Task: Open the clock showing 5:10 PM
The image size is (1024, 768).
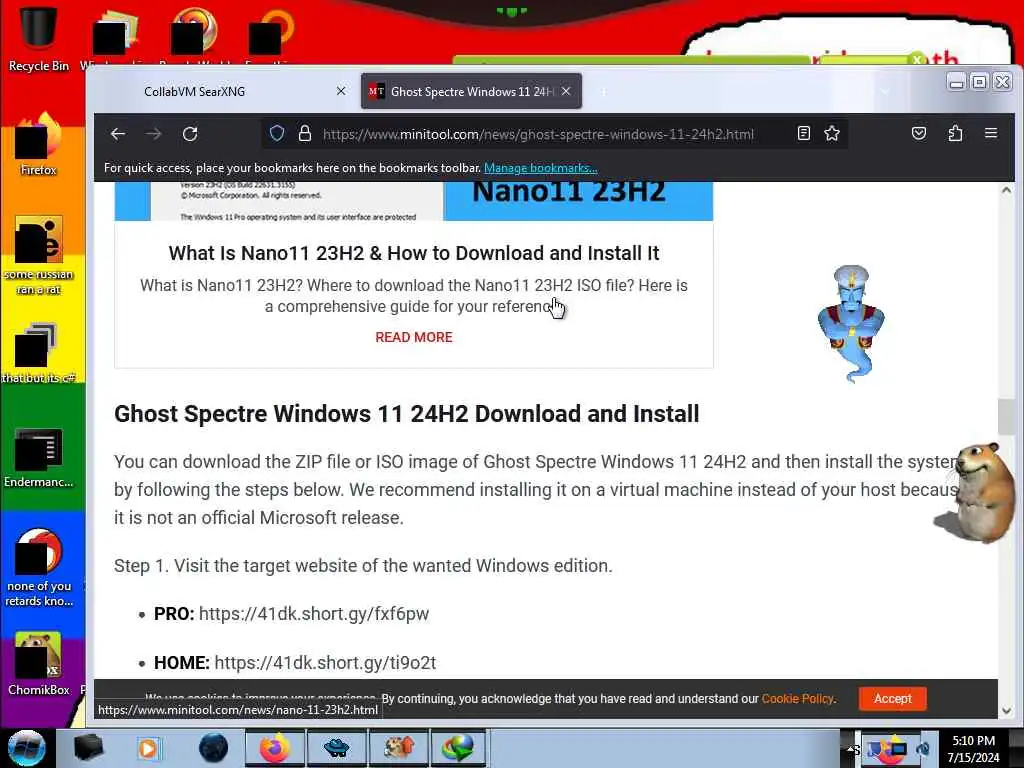Action: (x=973, y=749)
